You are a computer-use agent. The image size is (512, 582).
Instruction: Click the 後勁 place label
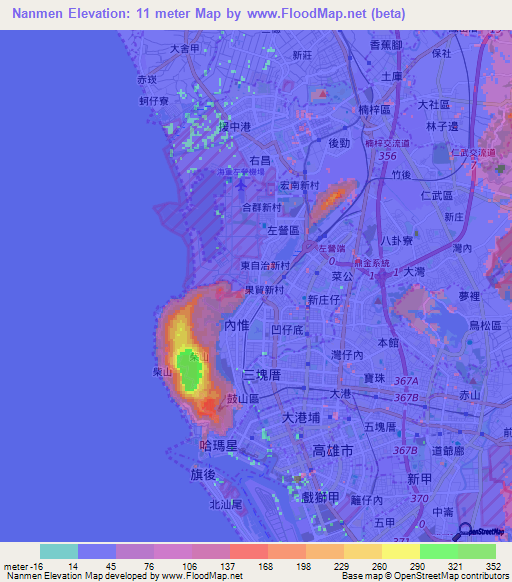click(x=339, y=143)
